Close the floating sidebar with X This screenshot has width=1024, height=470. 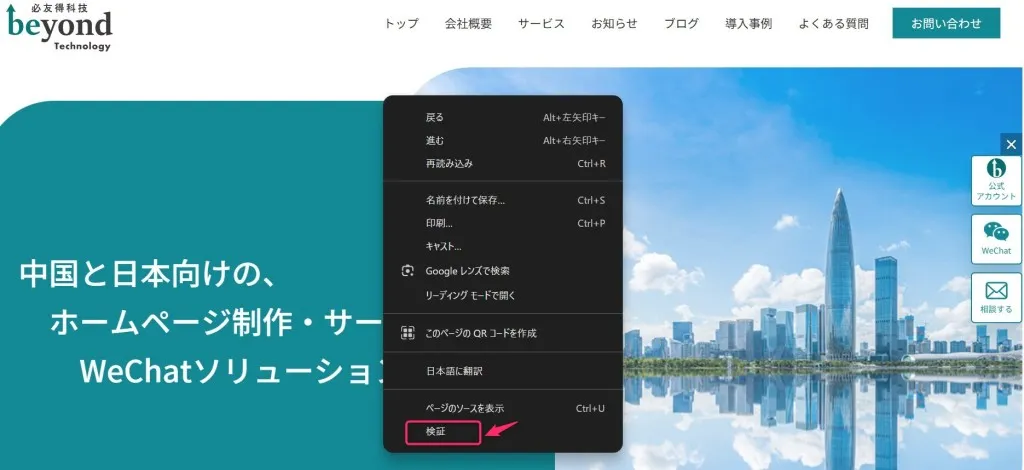1011,145
